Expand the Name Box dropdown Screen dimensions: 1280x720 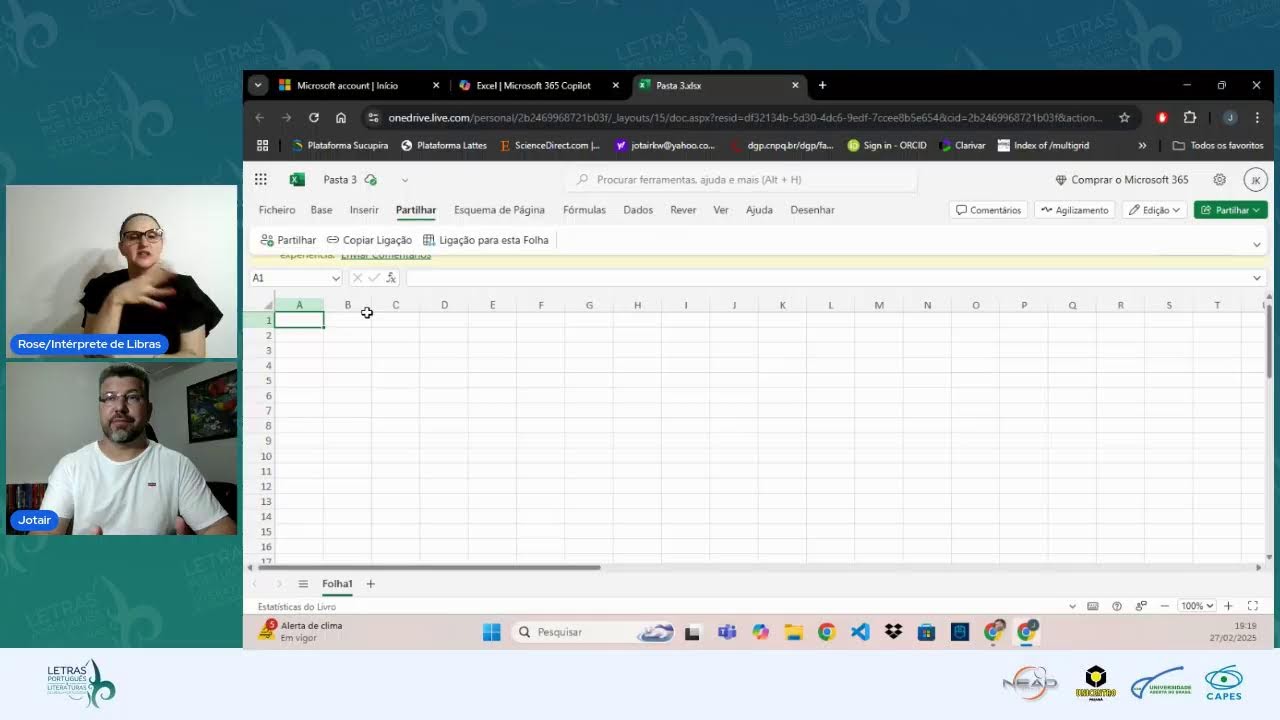click(335, 278)
